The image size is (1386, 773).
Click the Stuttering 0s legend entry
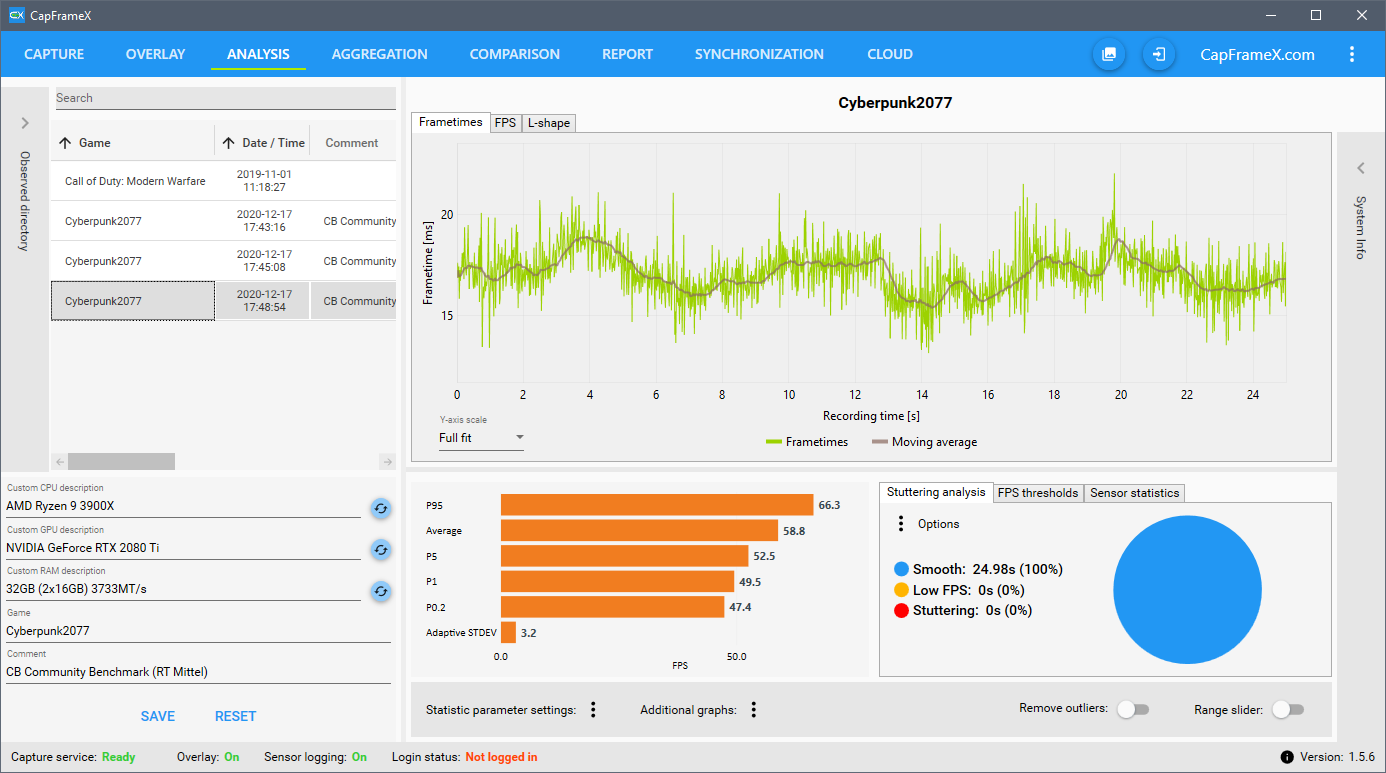[x=964, y=610]
